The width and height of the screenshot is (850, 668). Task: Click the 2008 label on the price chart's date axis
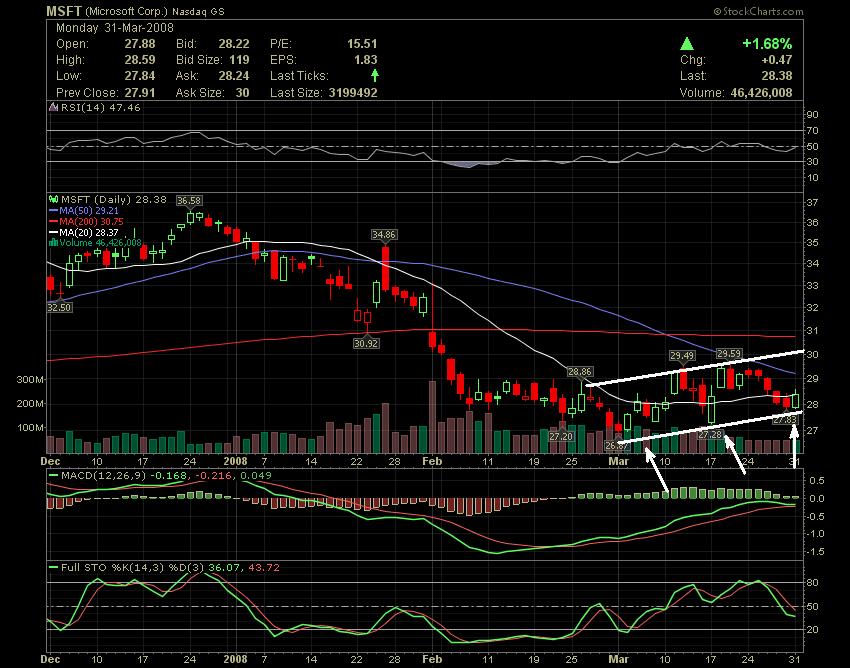235,461
